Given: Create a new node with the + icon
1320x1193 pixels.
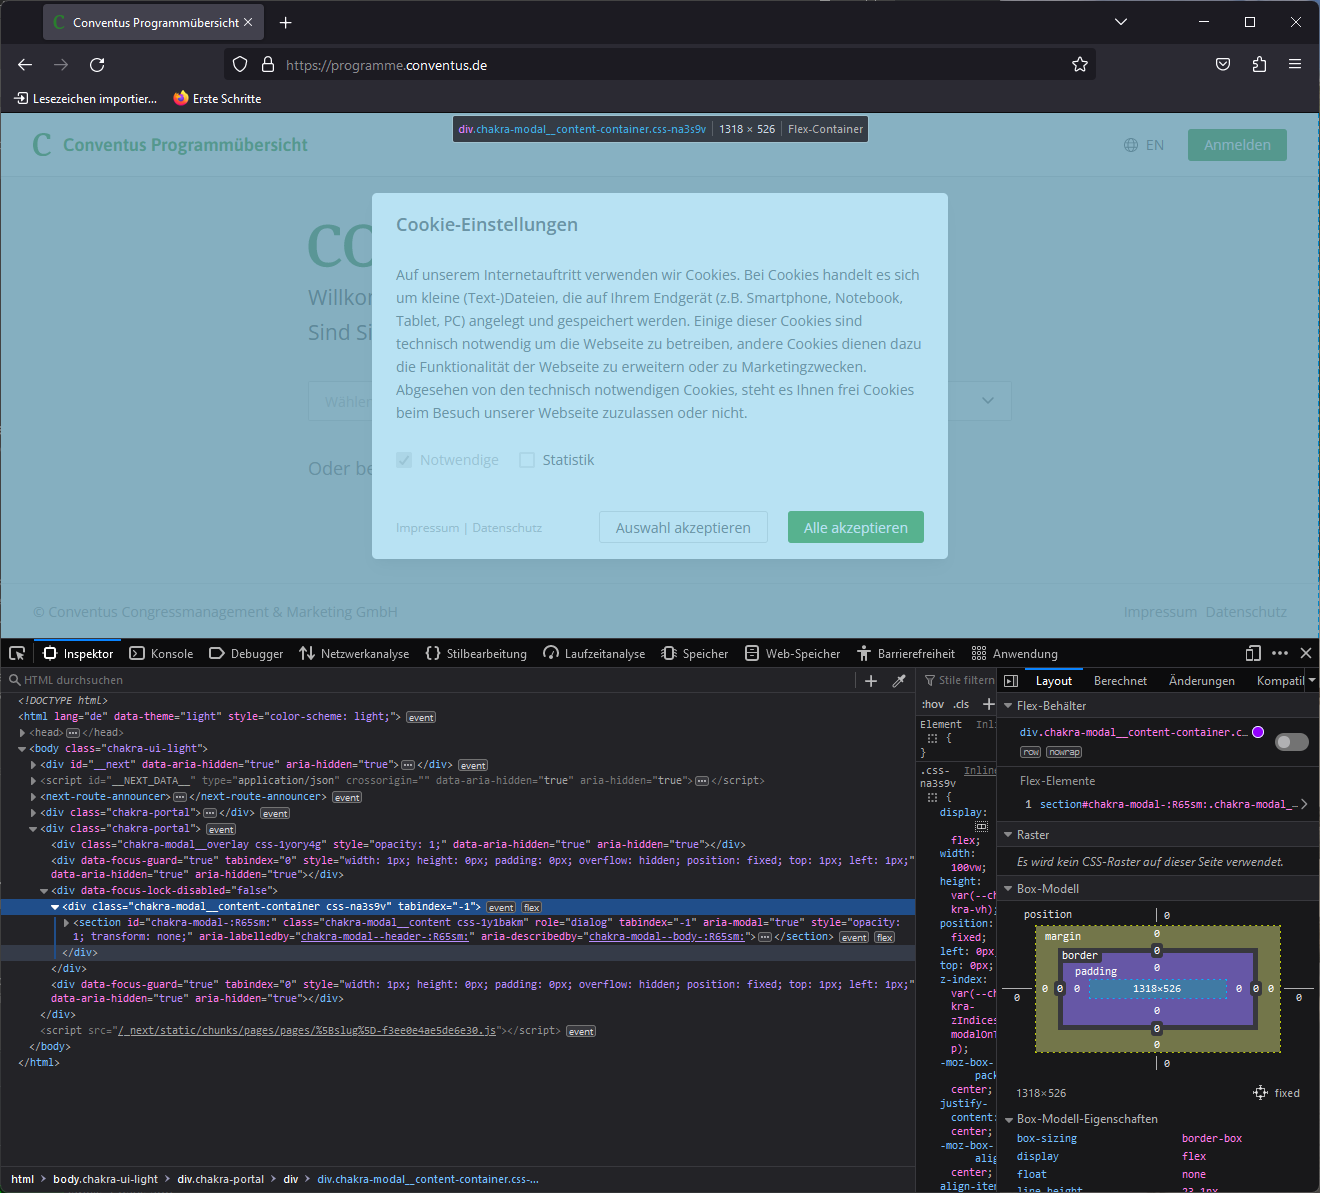Looking at the screenshot, I should pos(871,680).
